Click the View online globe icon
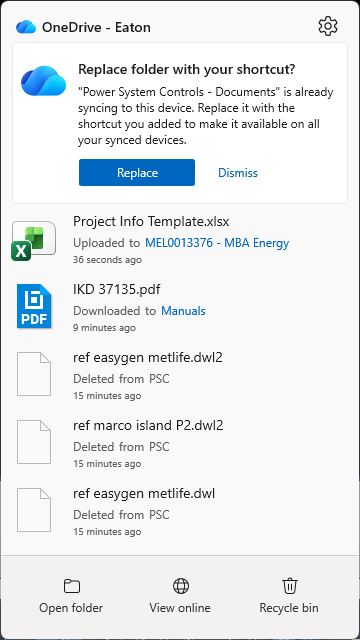This screenshot has height=640, width=360. point(181,586)
